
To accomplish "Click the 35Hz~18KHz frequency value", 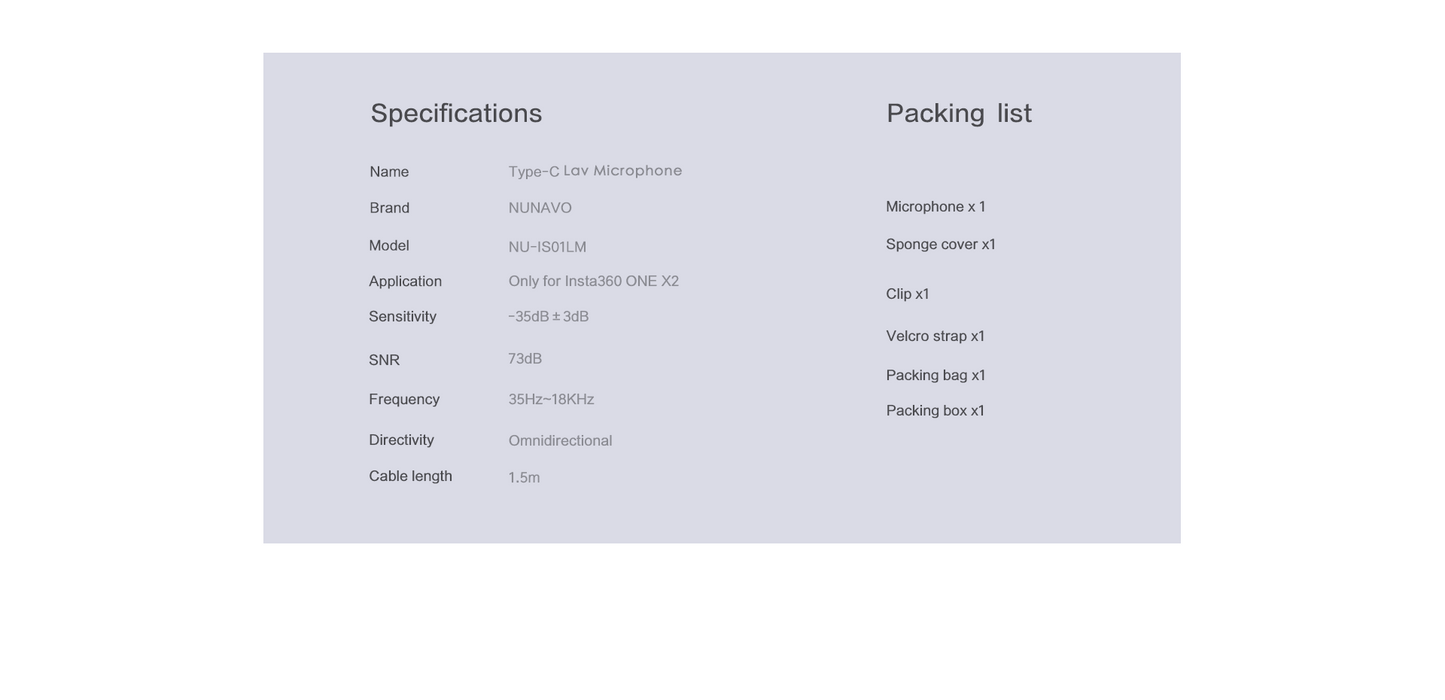I will 551,399.
